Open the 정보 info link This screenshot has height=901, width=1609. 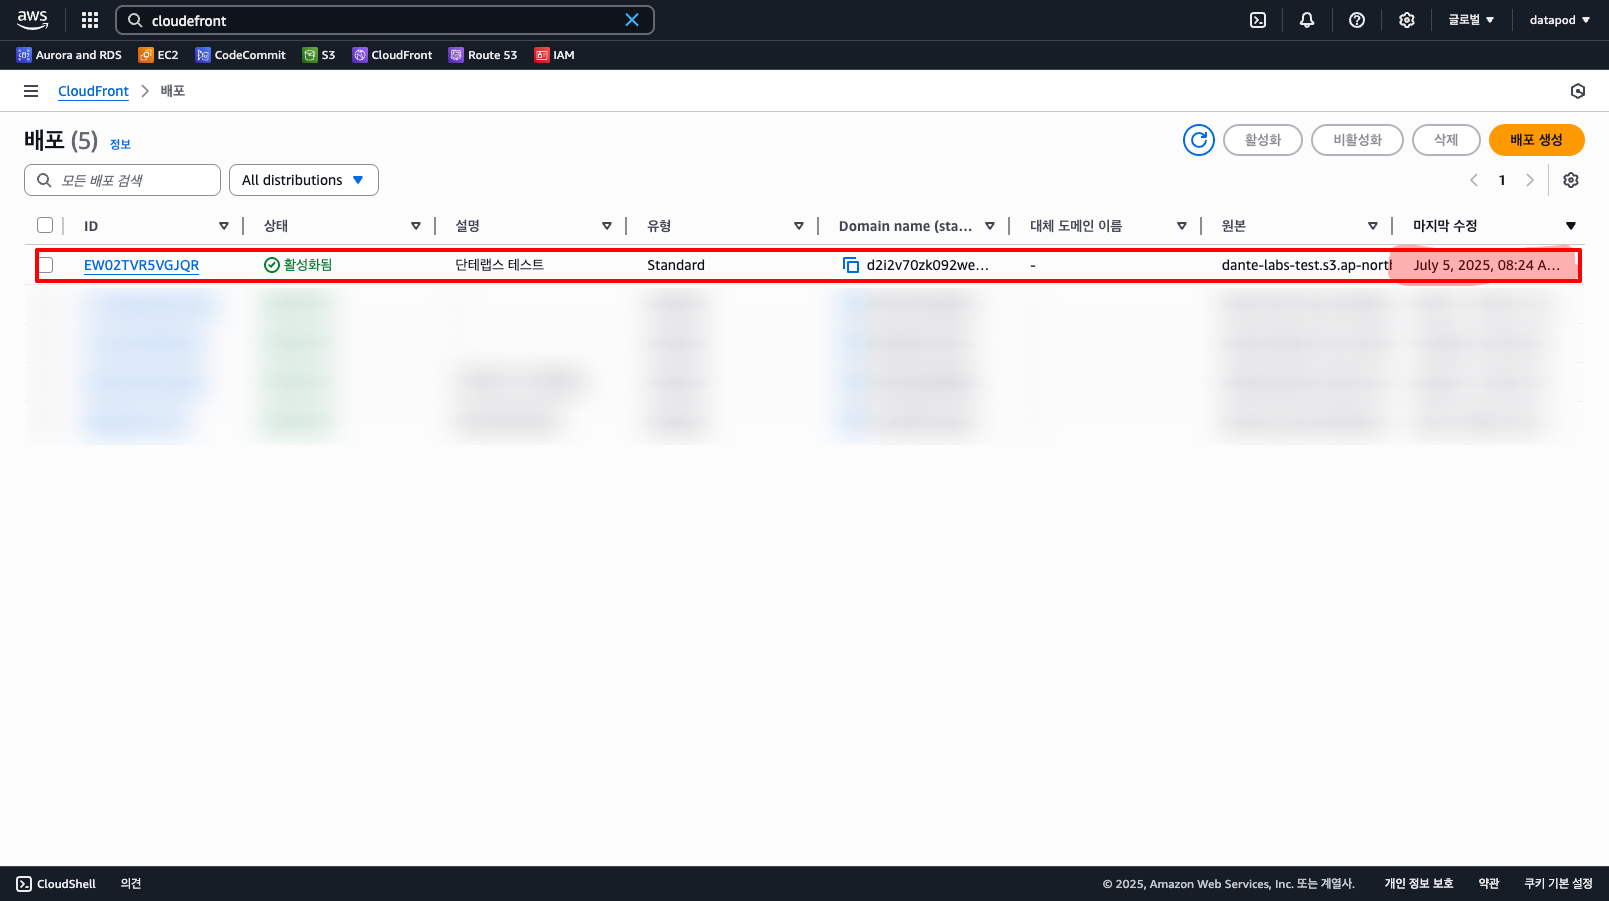click(120, 144)
